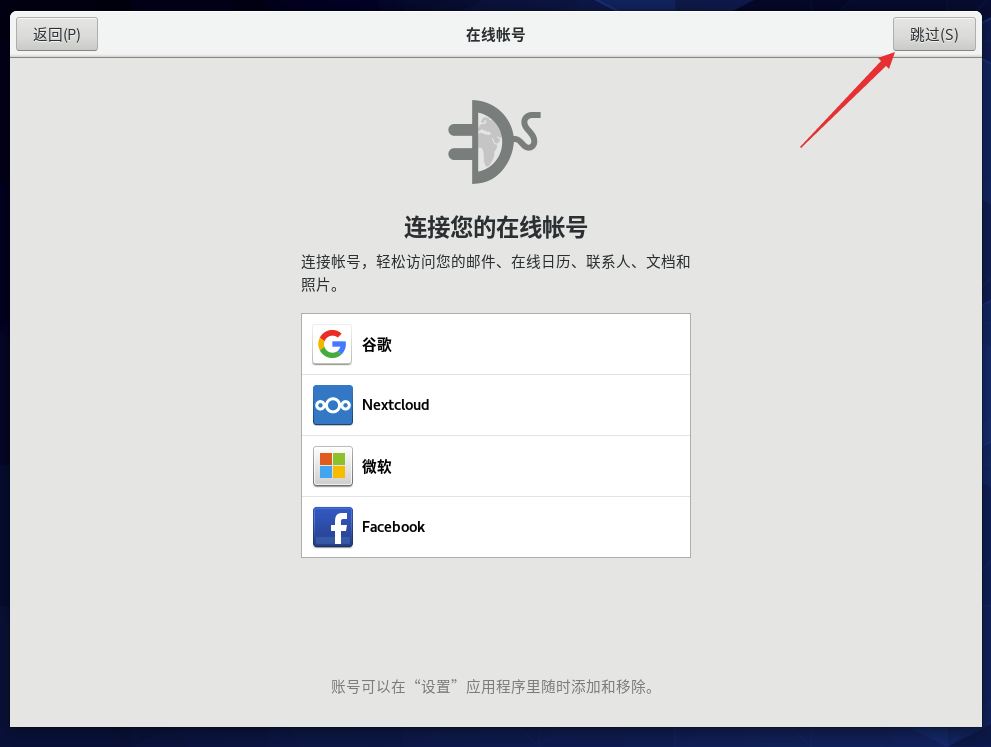Click the 连接您的在线帐号 heading
991x747 pixels.
[x=496, y=227]
